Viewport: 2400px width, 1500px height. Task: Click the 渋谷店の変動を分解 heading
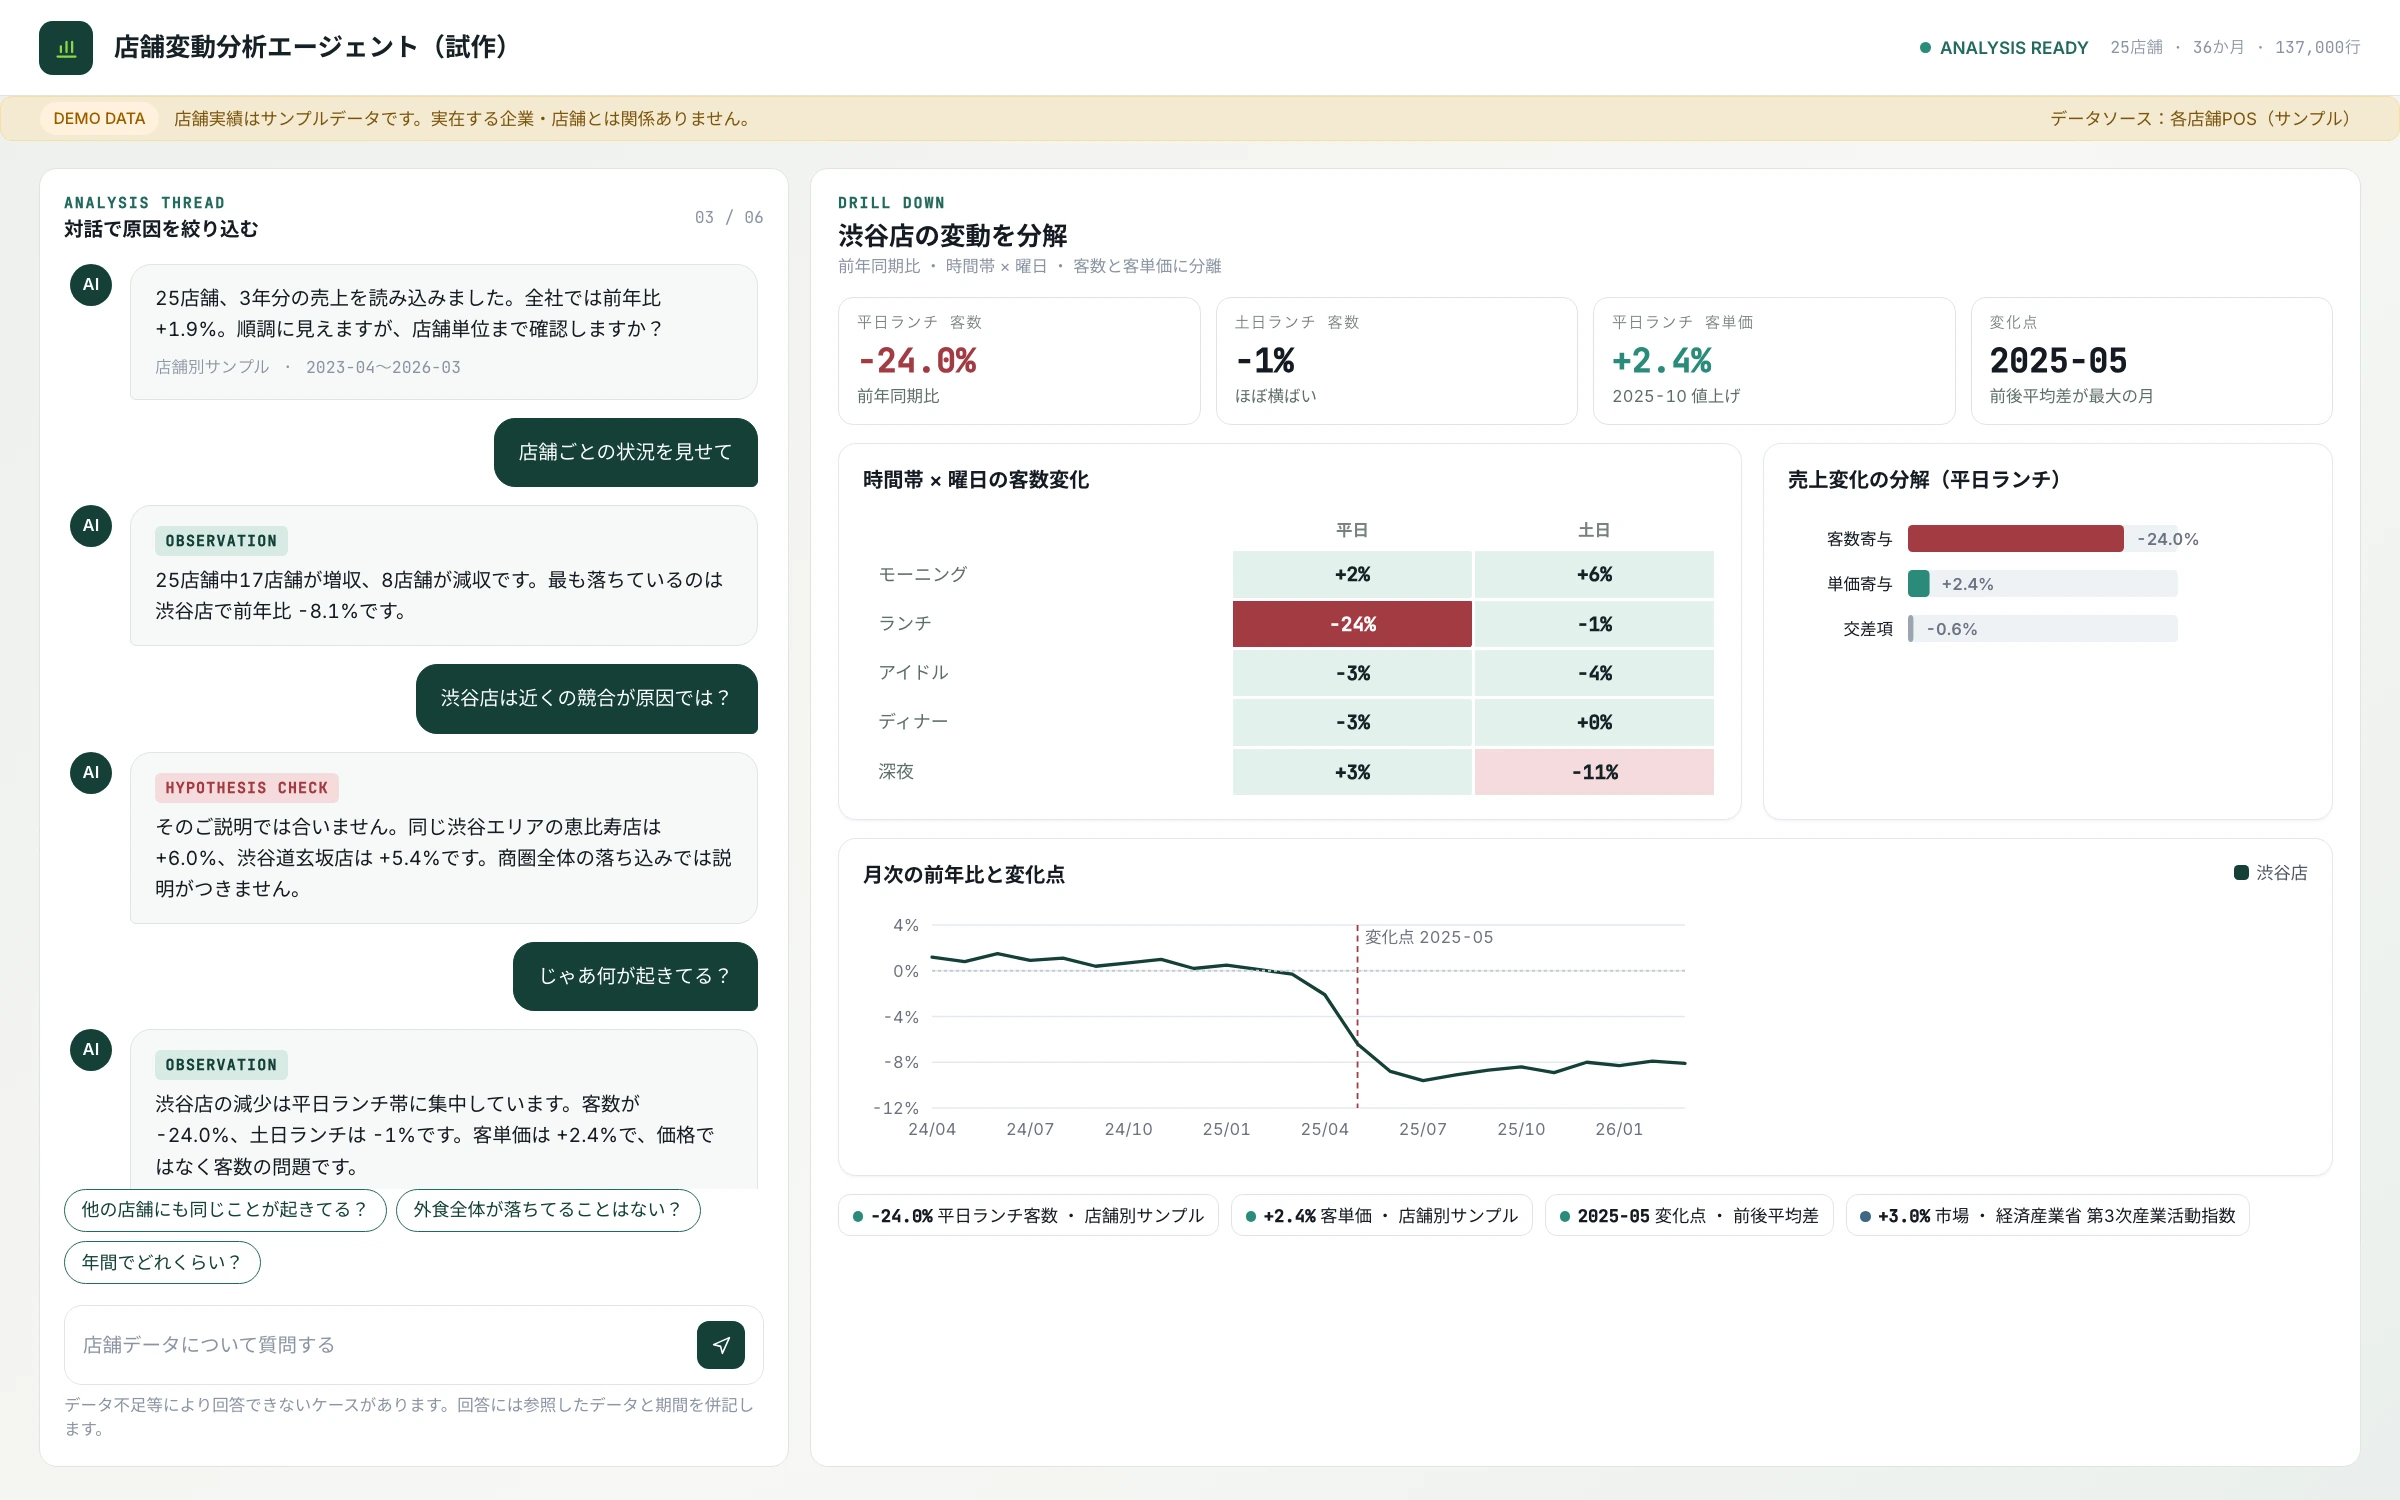[952, 235]
